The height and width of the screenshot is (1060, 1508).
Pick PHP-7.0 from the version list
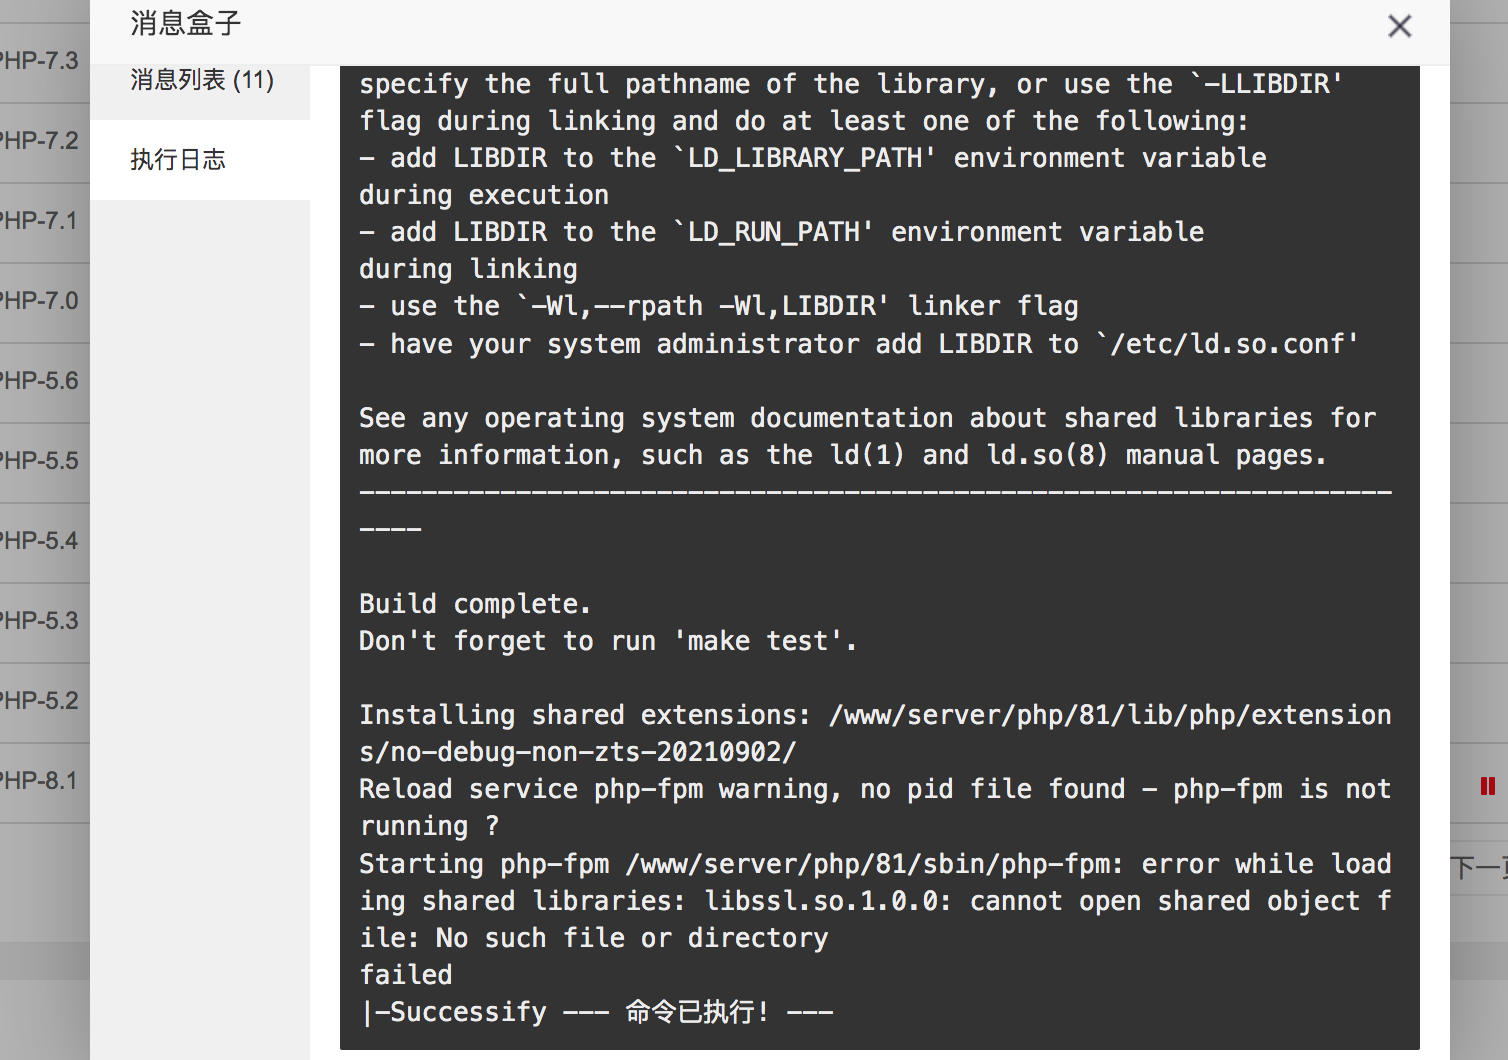point(39,301)
